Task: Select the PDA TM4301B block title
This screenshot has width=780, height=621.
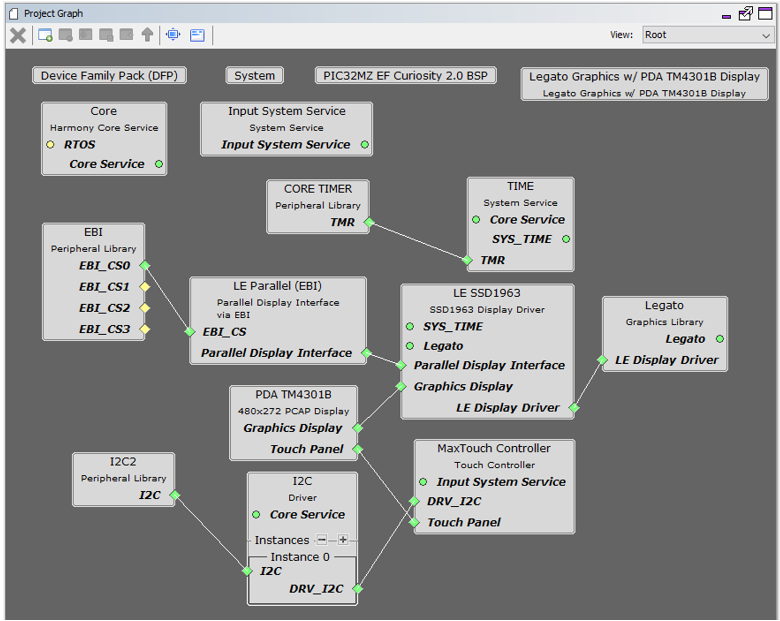Action: pyautogui.click(x=293, y=395)
